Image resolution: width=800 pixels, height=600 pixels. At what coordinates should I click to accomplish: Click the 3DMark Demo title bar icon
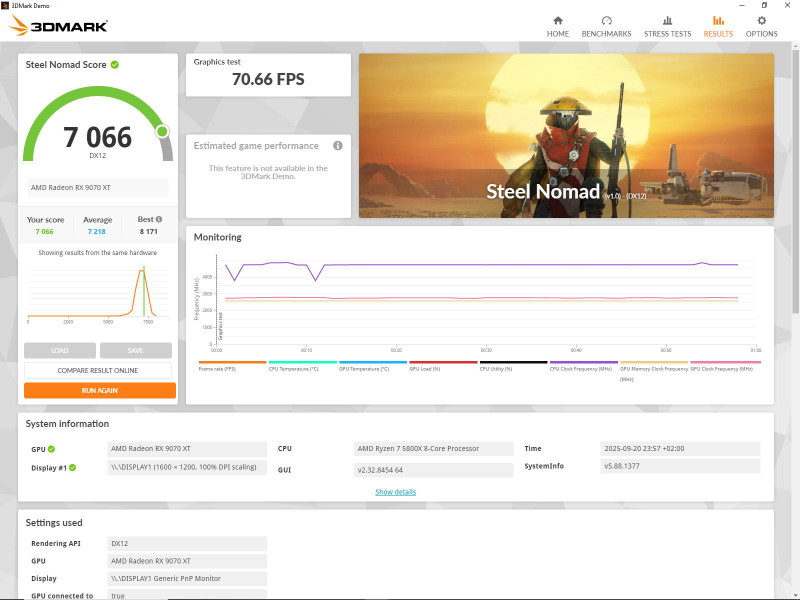coord(5,5)
